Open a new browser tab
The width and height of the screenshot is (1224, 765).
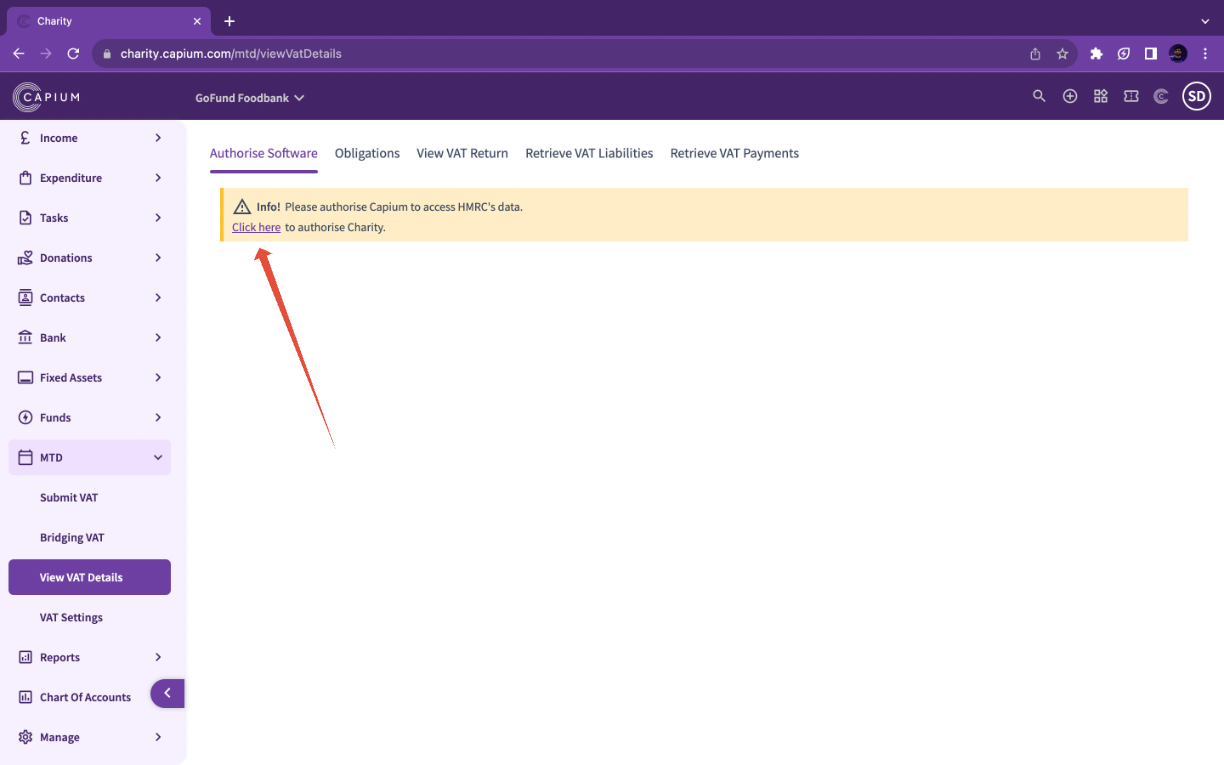229,21
